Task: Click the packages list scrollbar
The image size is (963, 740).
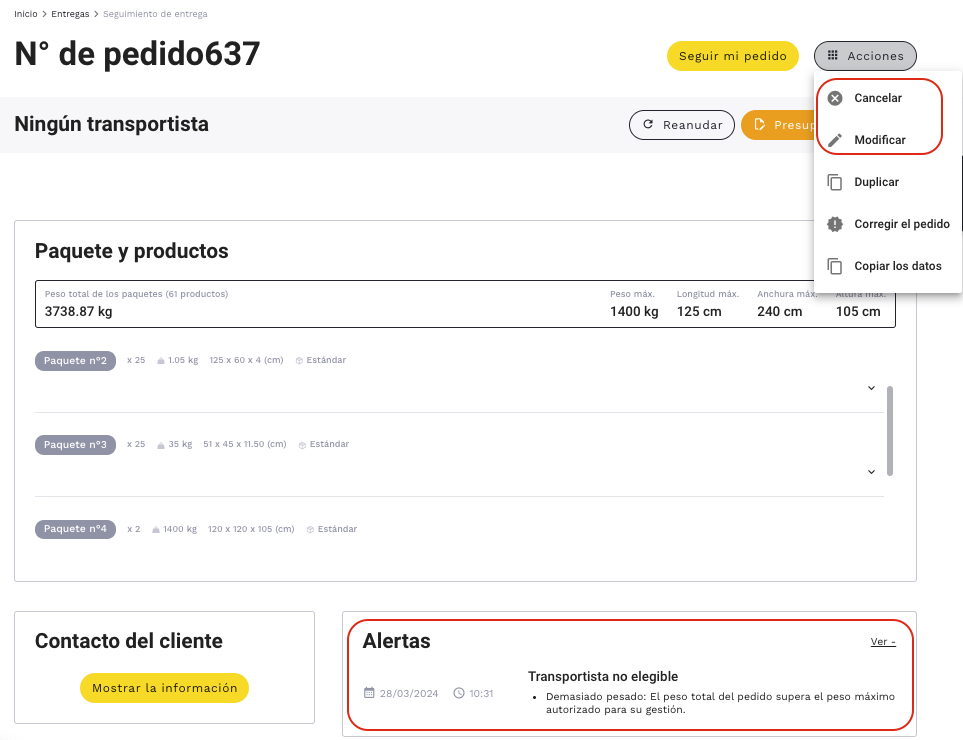Action: [x=890, y=430]
